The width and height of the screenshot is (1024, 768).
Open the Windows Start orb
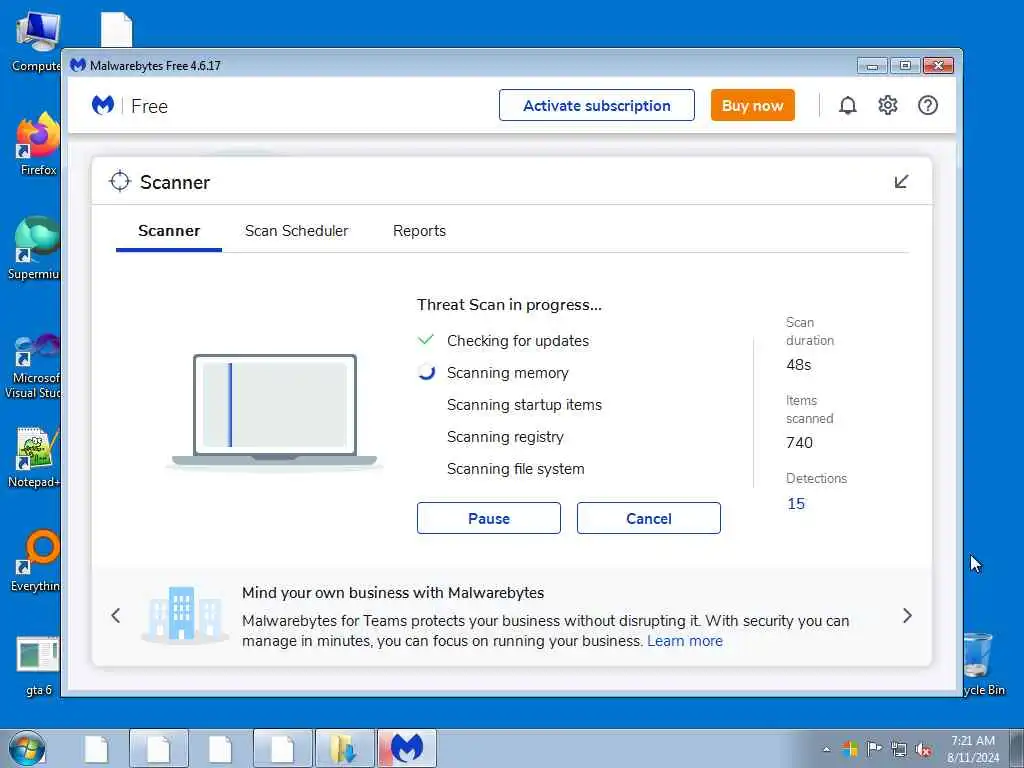[27, 748]
